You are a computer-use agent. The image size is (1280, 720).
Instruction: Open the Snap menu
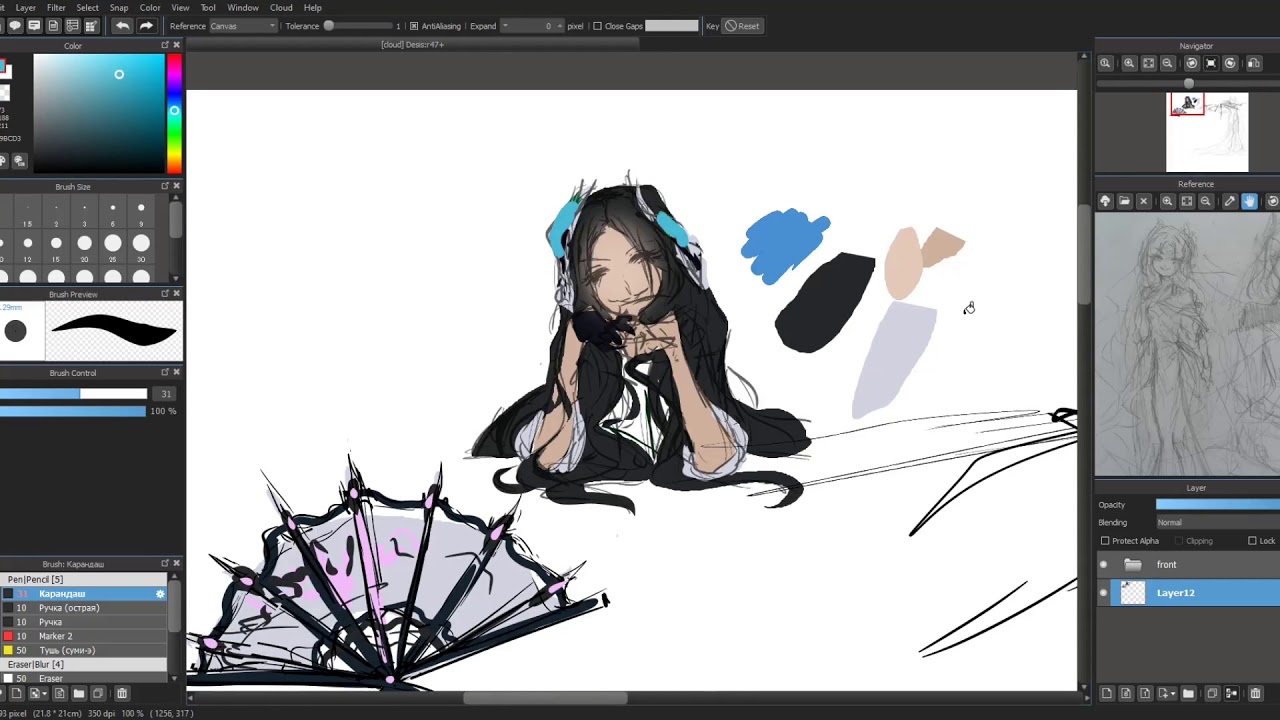point(119,7)
